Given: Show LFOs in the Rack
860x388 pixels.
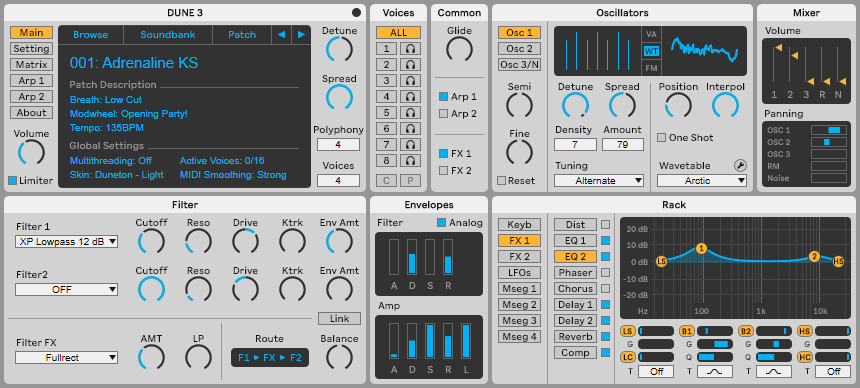Looking at the screenshot, I should pyautogui.click(x=519, y=272).
